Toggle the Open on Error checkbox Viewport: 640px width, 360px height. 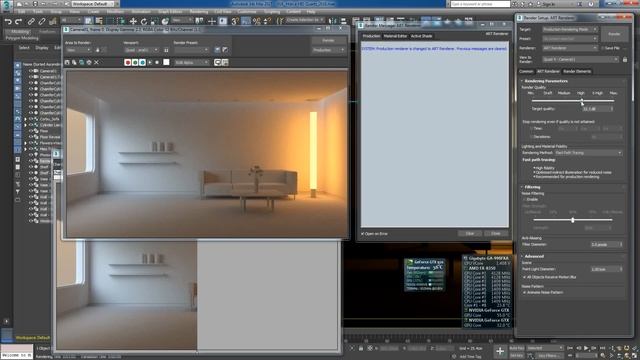point(362,234)
